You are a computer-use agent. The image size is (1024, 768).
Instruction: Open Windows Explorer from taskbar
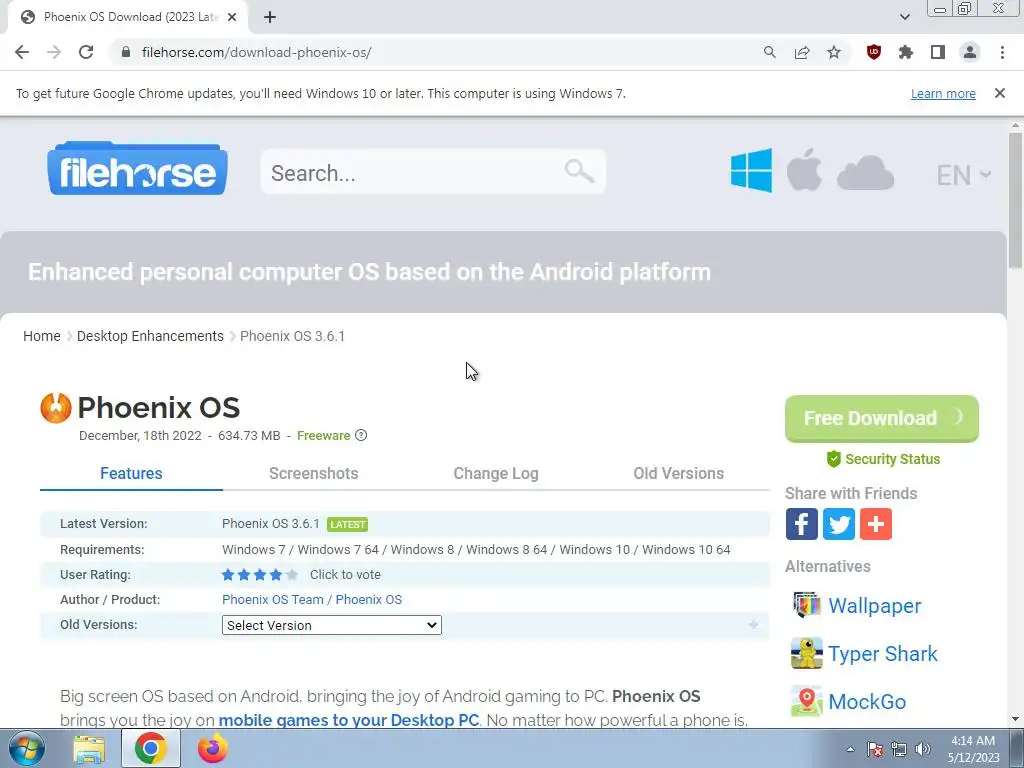89,749
